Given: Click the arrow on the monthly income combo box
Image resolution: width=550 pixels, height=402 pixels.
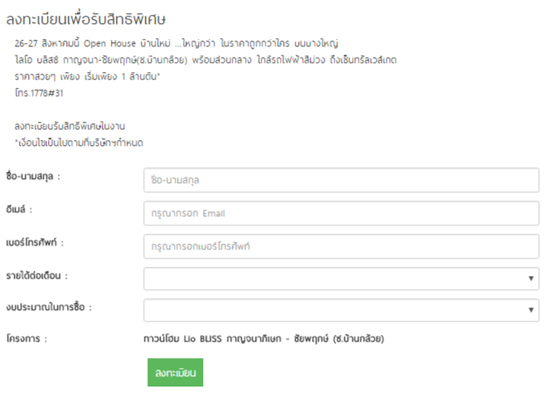Looking at the screenshot, I should pos(531,279).
